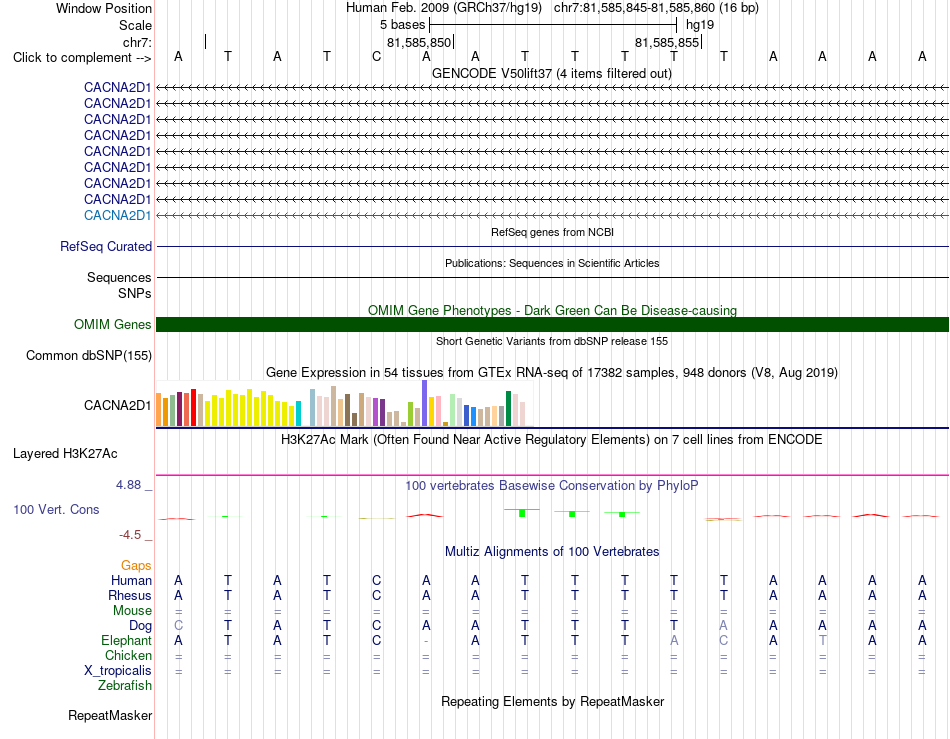Open 'Publications: Sequences in Scientific Articles' title
The height and width of the screenshot is (739, 950).
coord(552,263)
